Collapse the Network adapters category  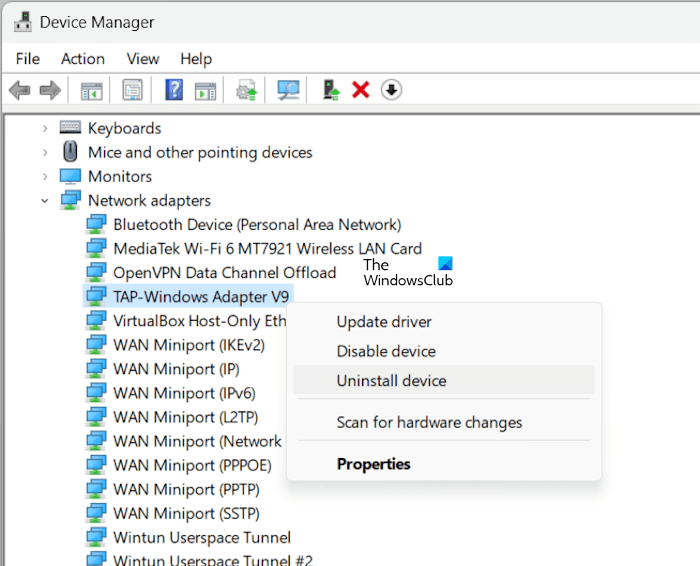(45, 200)
